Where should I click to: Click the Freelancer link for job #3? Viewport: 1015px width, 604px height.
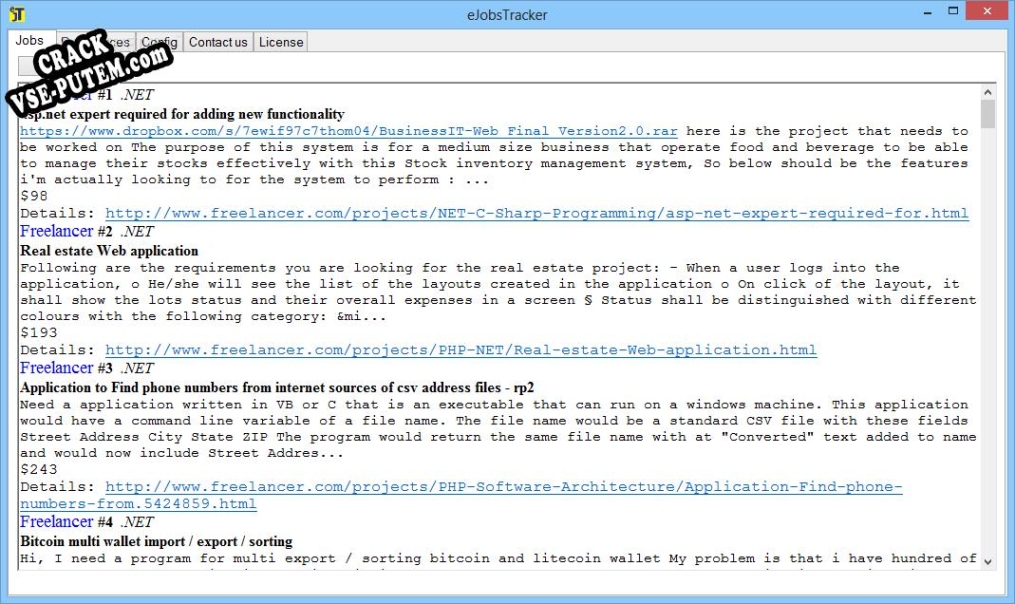coord(56,368)
